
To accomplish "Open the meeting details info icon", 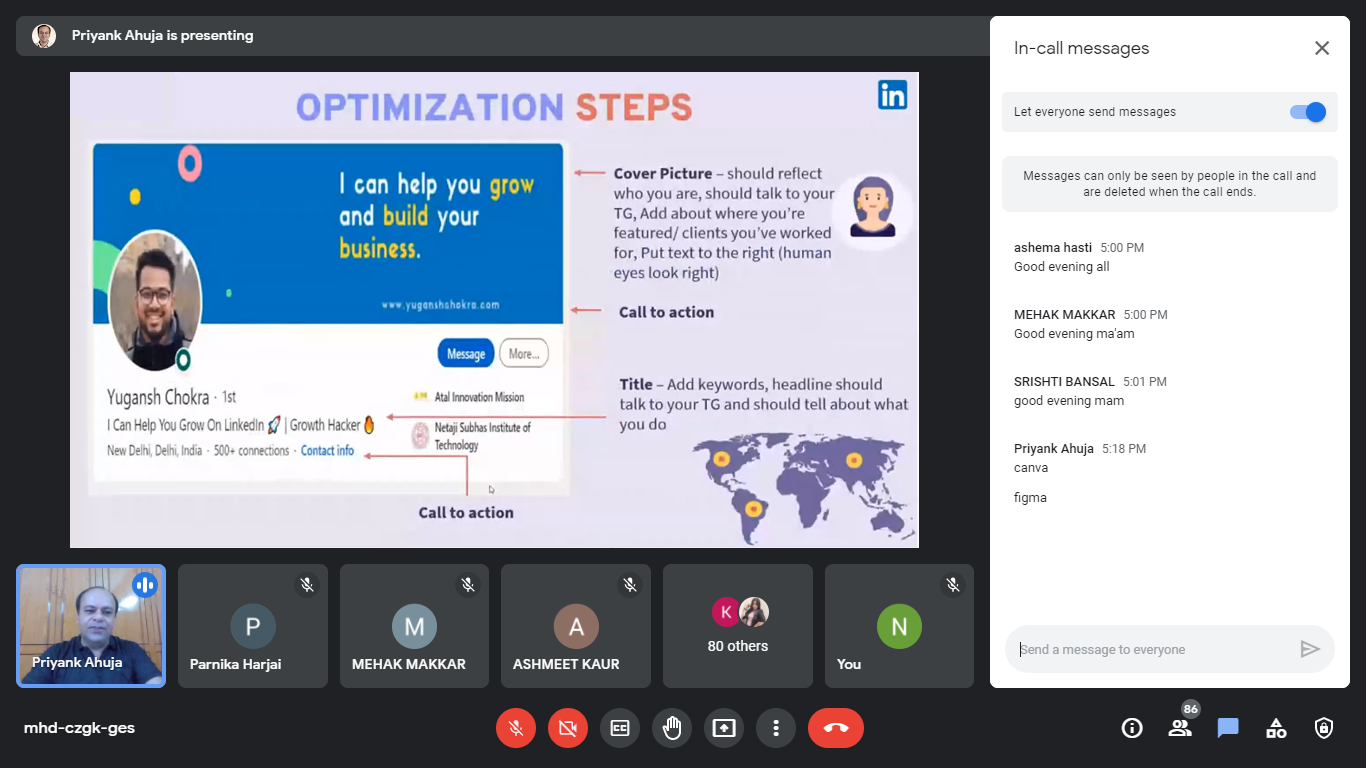I will pyautogui.click(x=1132, y=728).
